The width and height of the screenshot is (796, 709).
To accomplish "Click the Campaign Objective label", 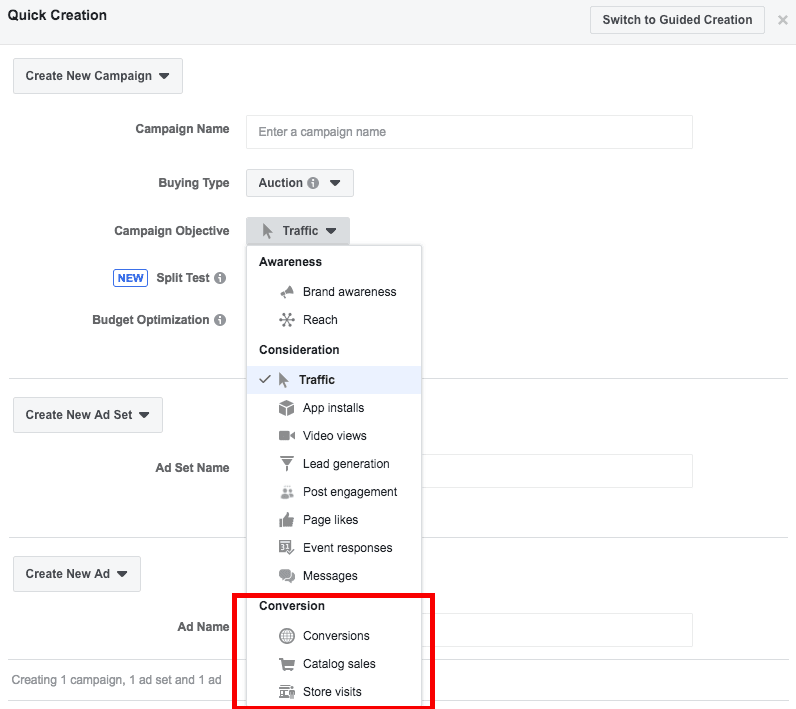I will (x=172, y=231).
